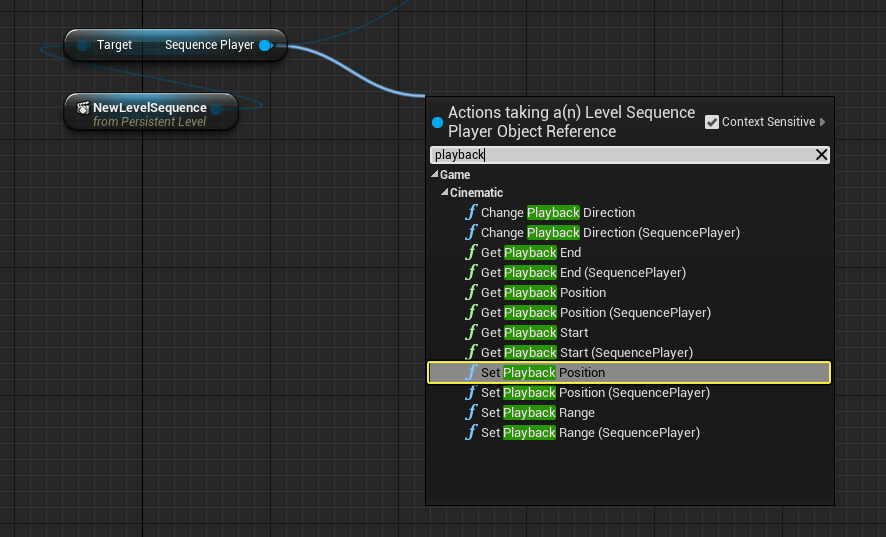Toggle the Context Sensitive checkbox
This screenshot has height=537, width=886.
[712, 122]
